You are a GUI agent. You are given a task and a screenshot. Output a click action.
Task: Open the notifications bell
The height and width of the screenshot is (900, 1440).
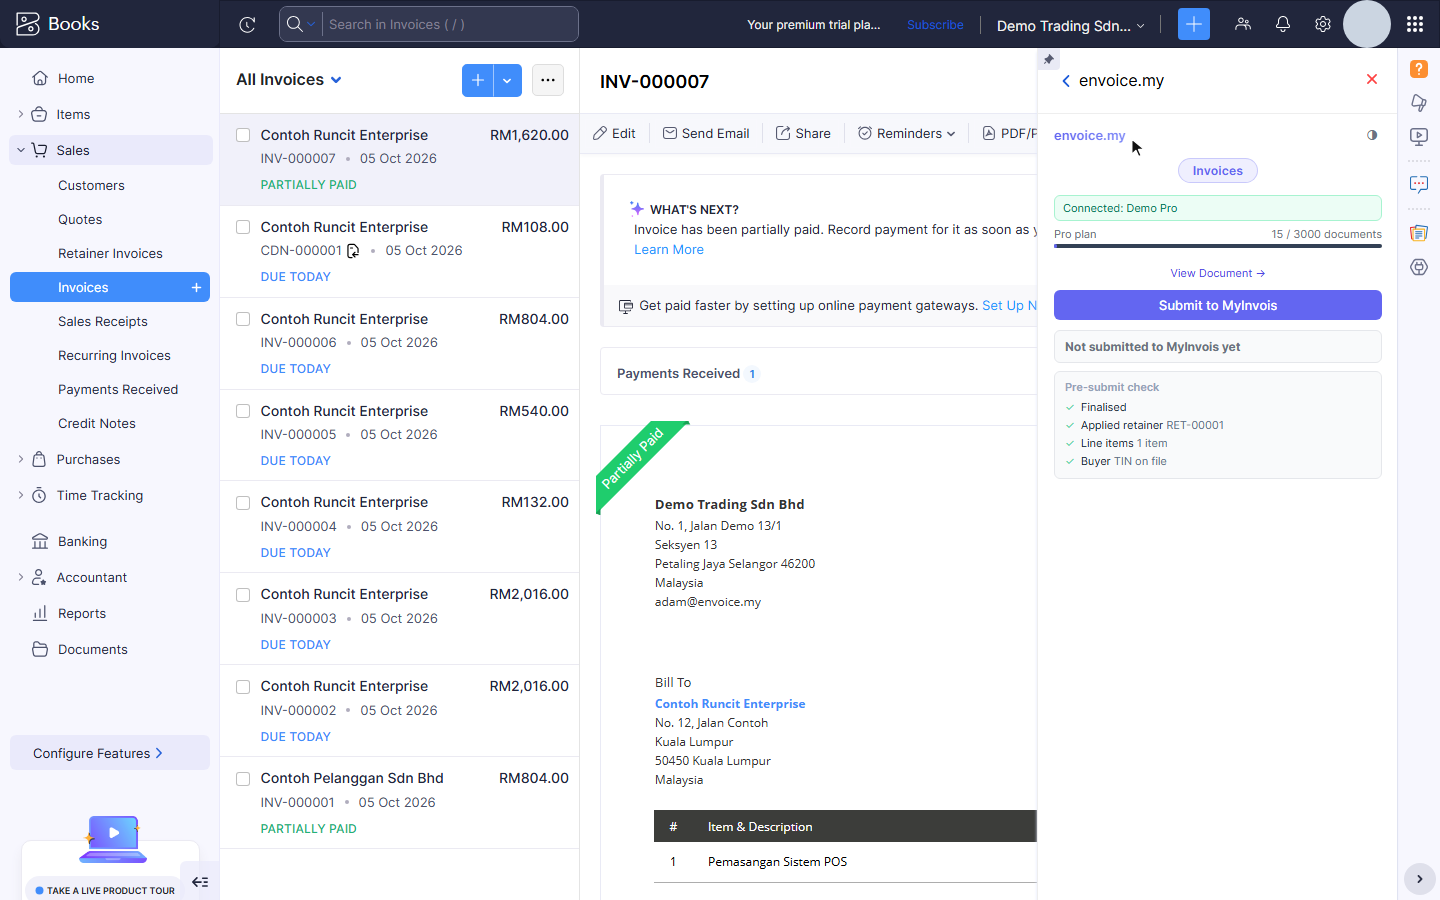(1283, 24)
